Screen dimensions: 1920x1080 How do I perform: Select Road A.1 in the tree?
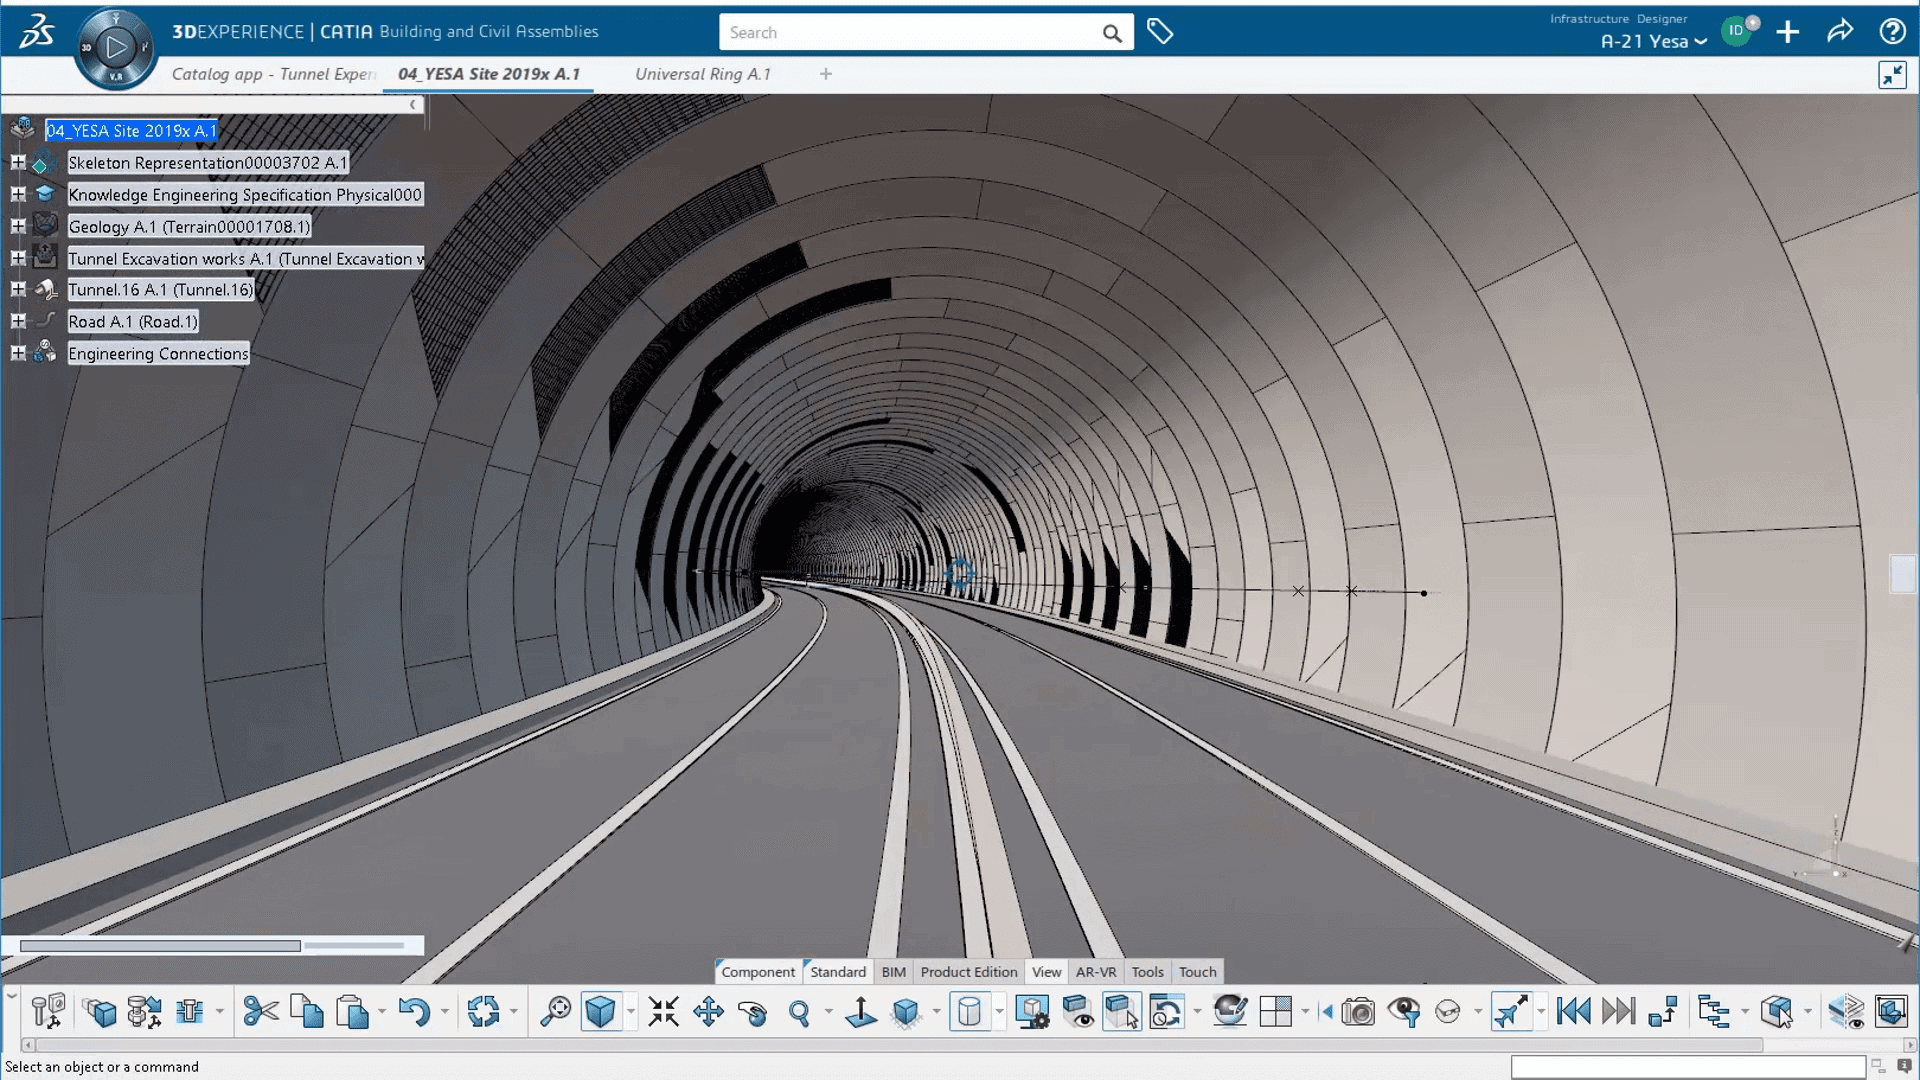132,321
